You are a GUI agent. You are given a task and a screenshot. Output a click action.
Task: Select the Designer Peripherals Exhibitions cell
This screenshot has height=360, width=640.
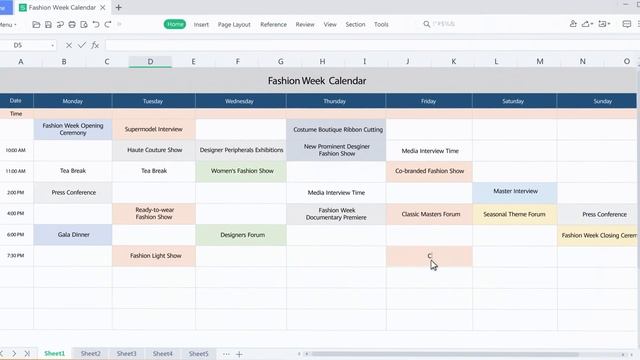[241, 150]
